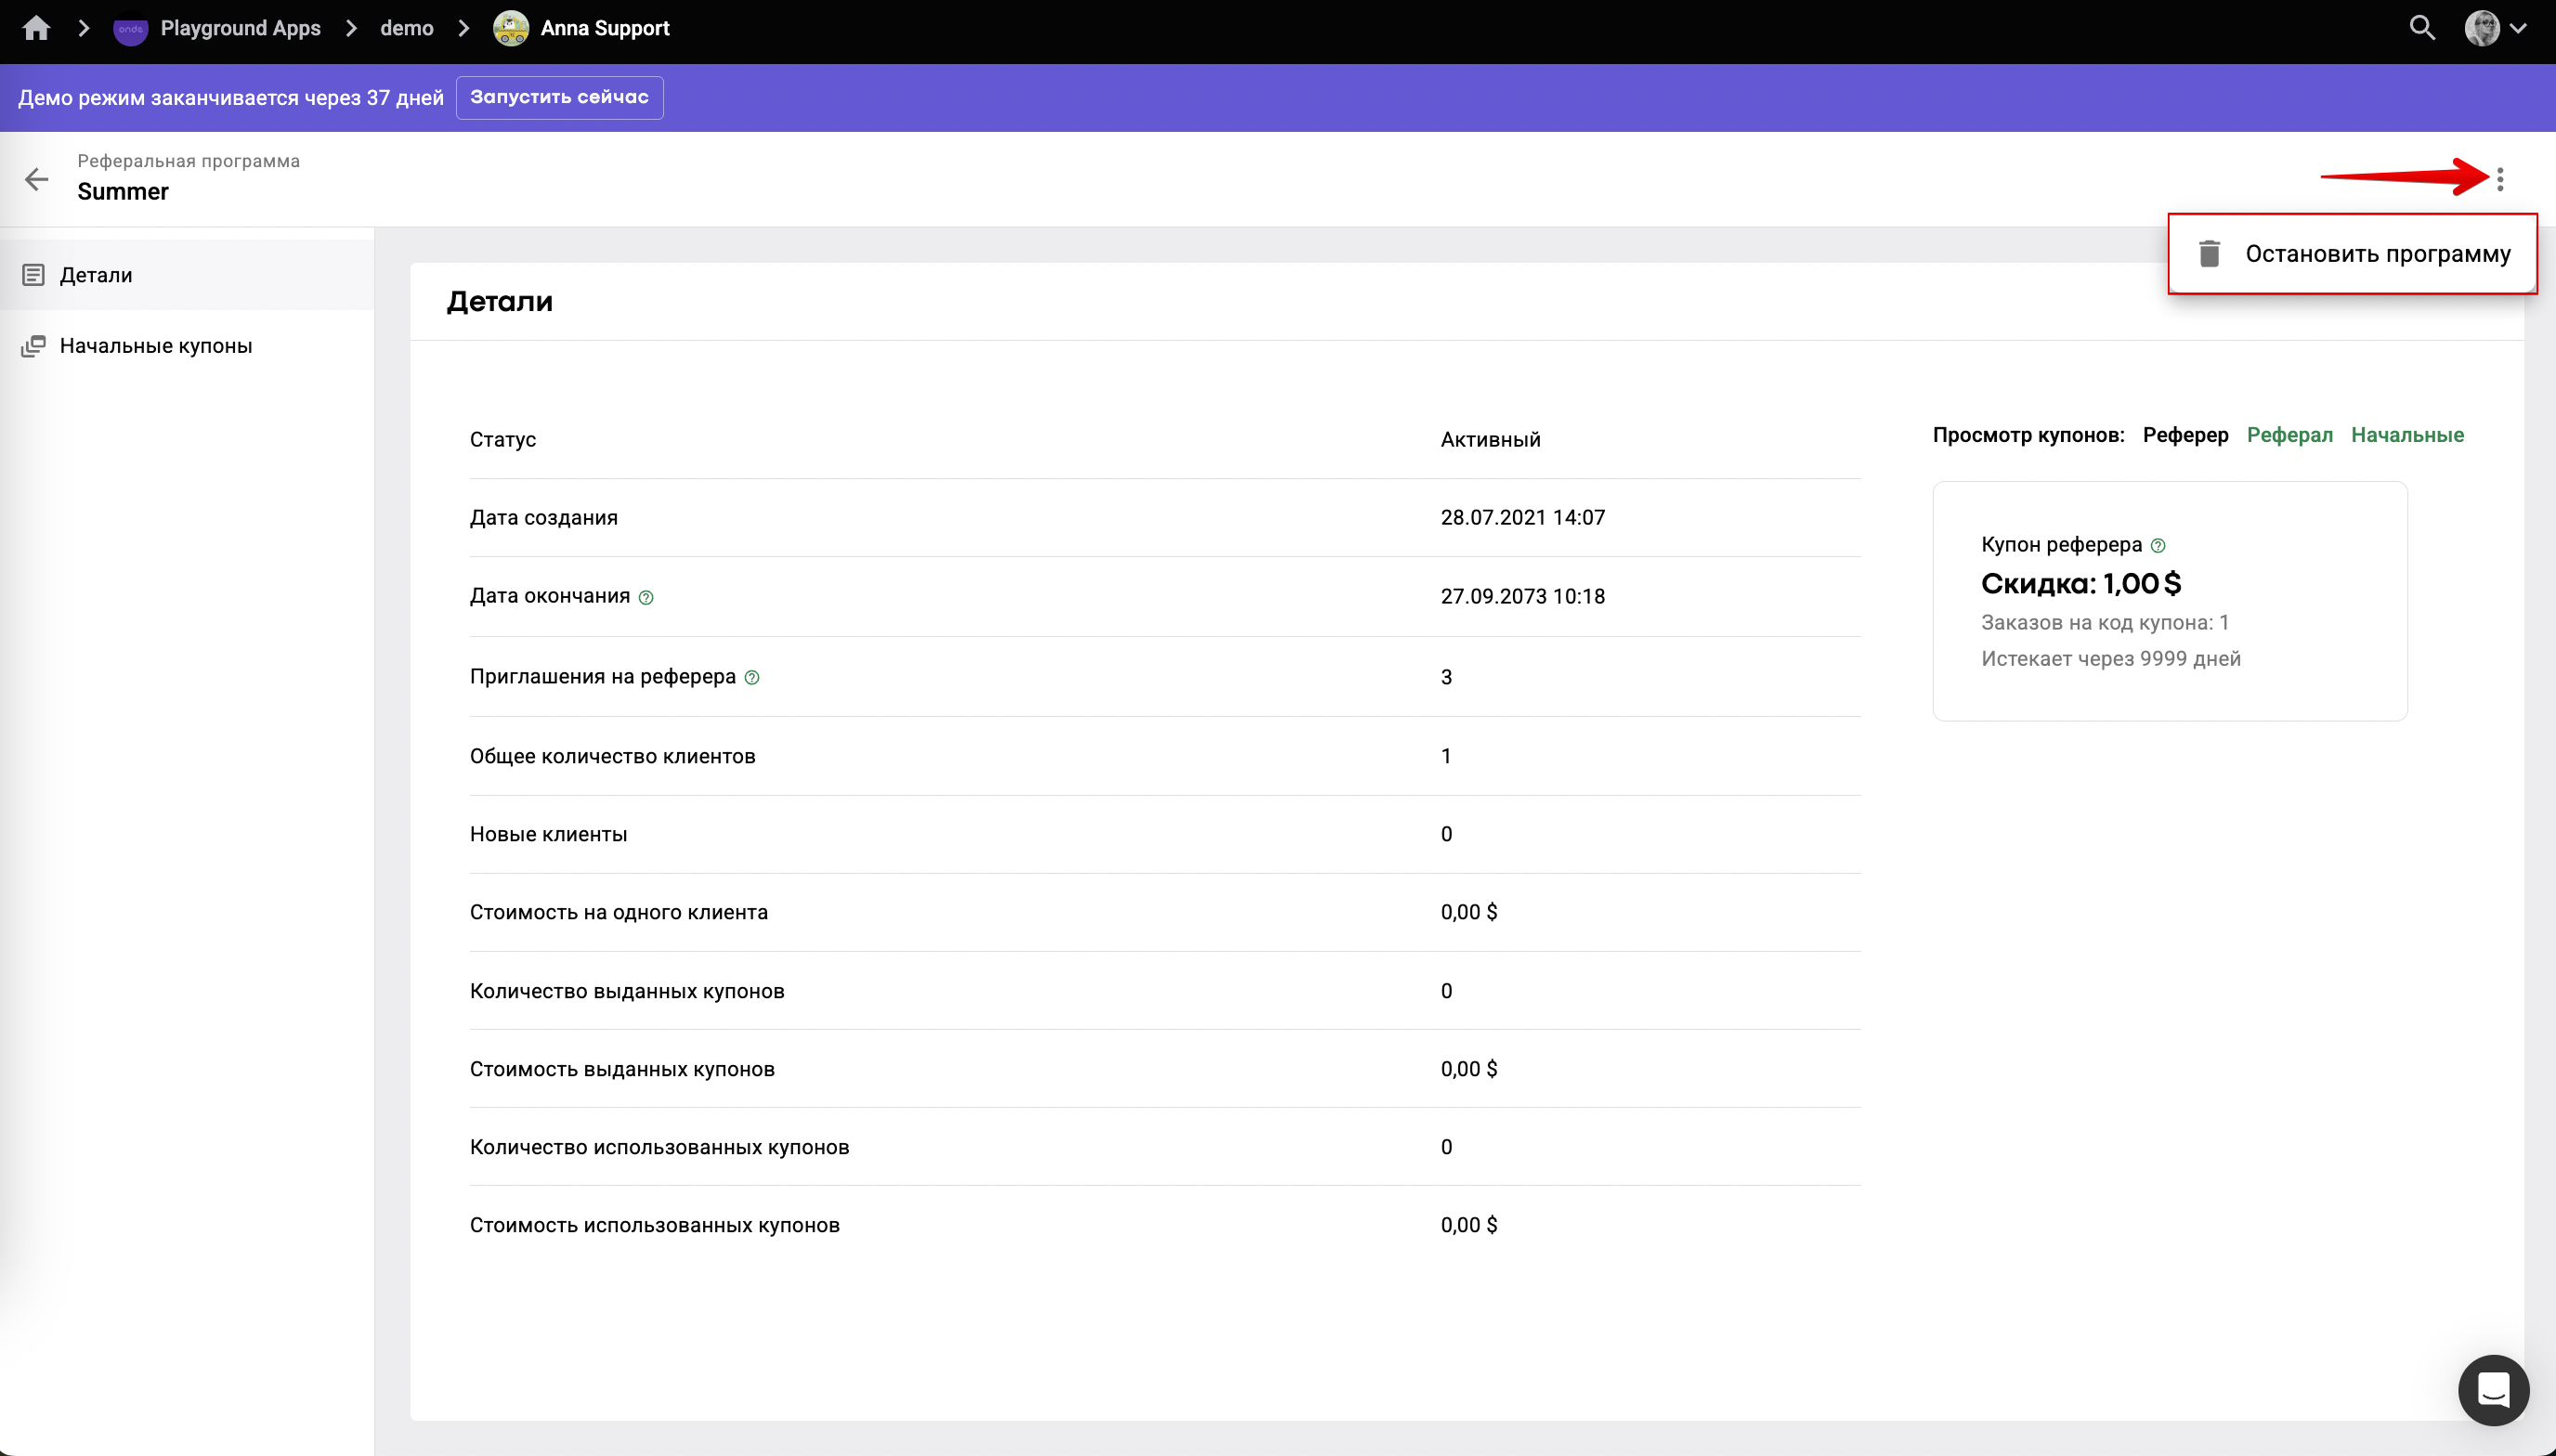Open the chat support bubble icon
Screen dimensions: 2556x1456
[2493, 1389]
